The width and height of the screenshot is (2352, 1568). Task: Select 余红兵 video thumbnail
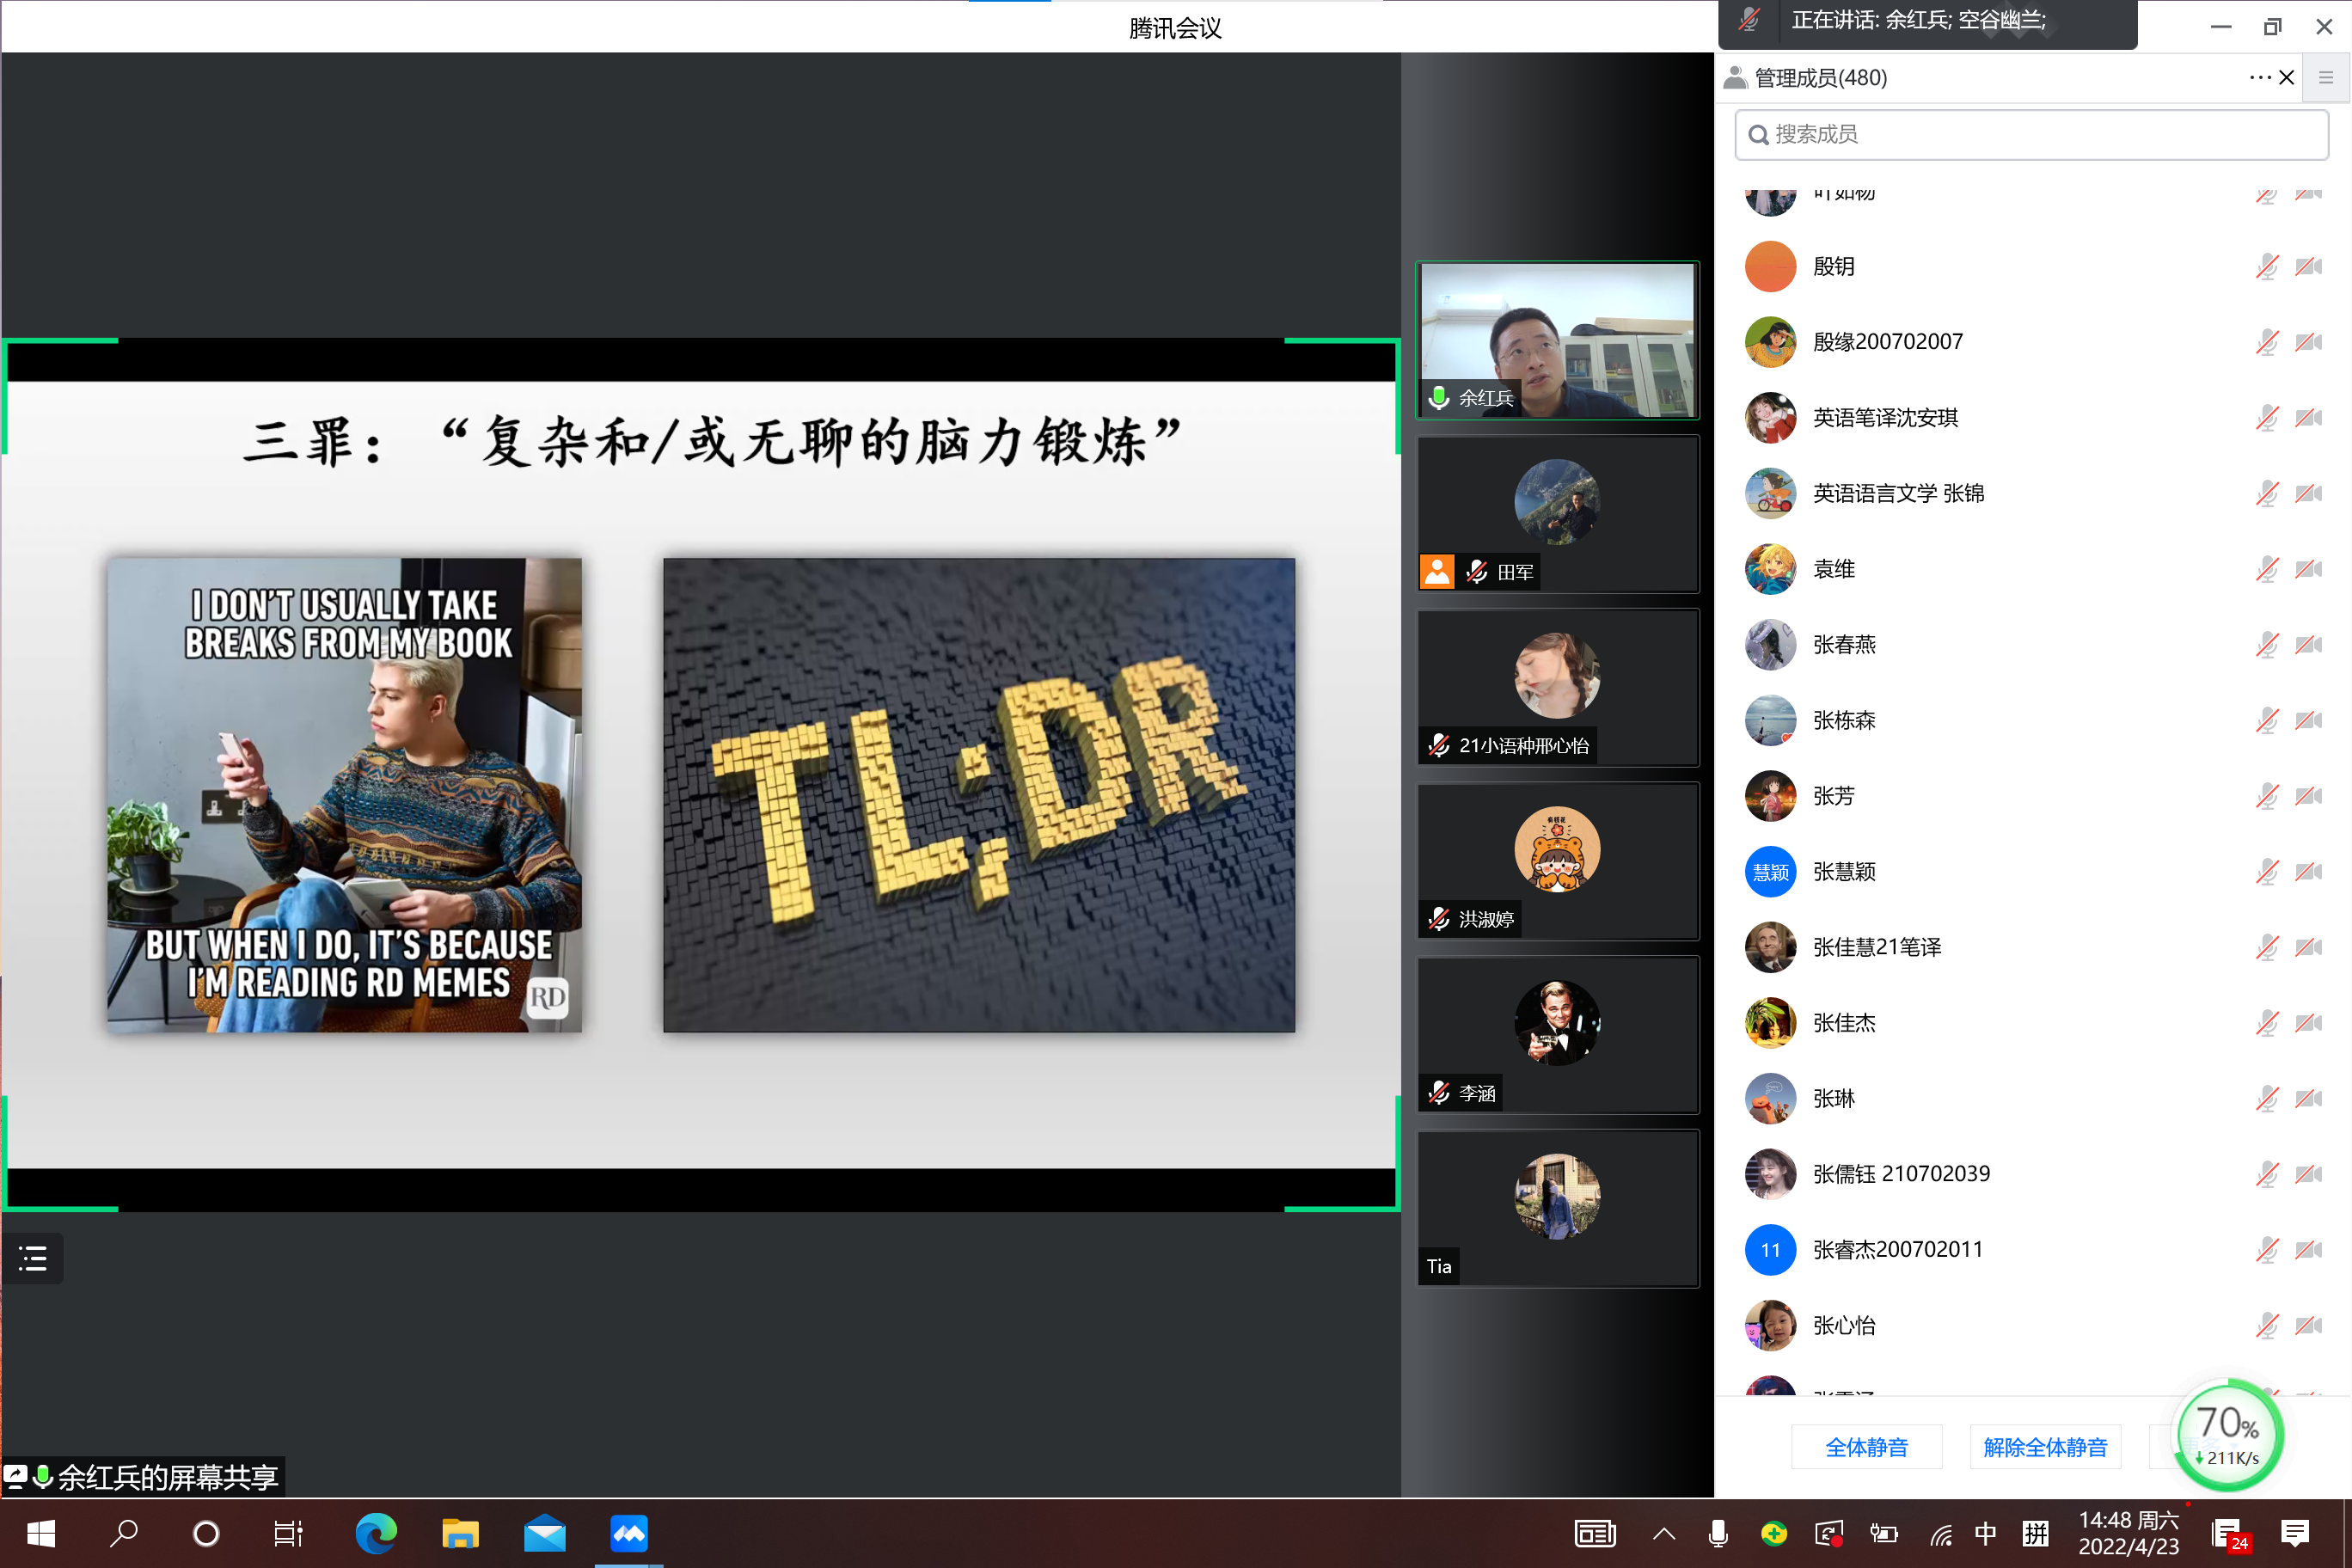[x=1557, y=340]
